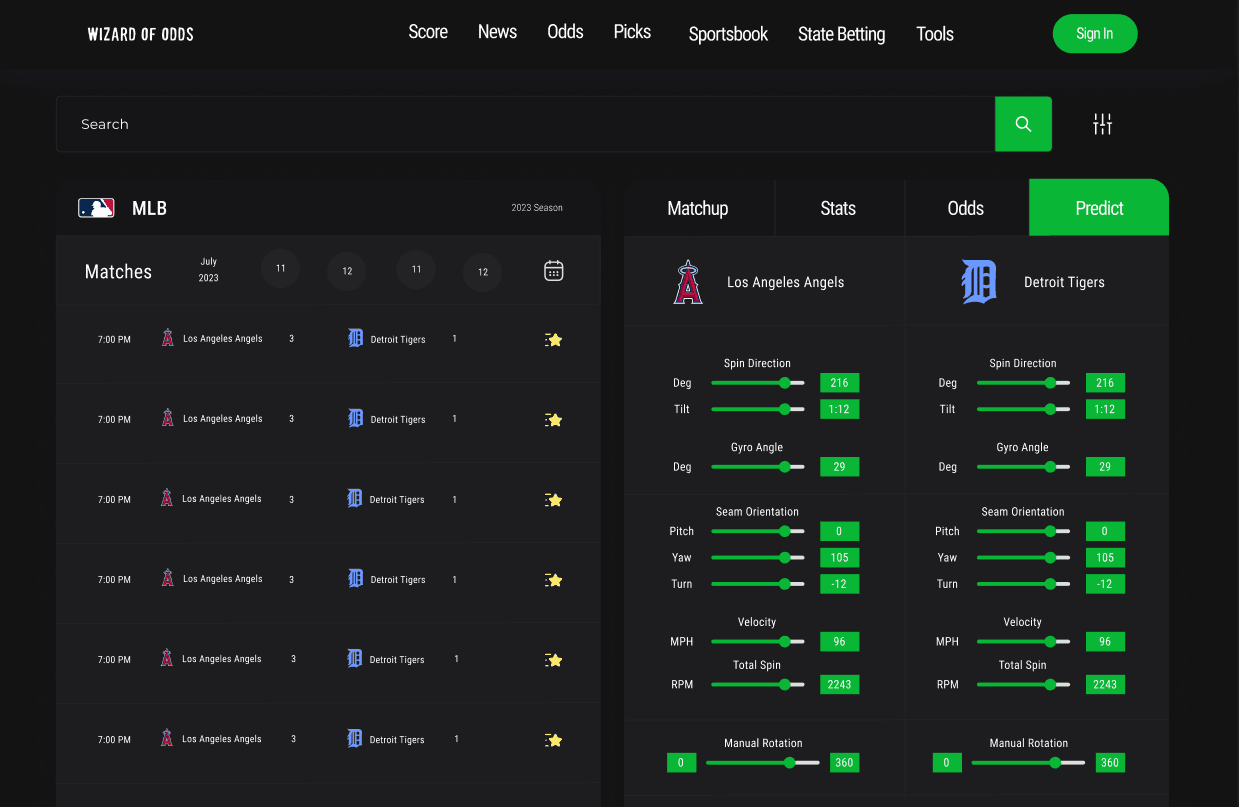1239x807 pixels.
Task: Adjust Angels Manual Rotation slider
Action: [x=763, y=763]
